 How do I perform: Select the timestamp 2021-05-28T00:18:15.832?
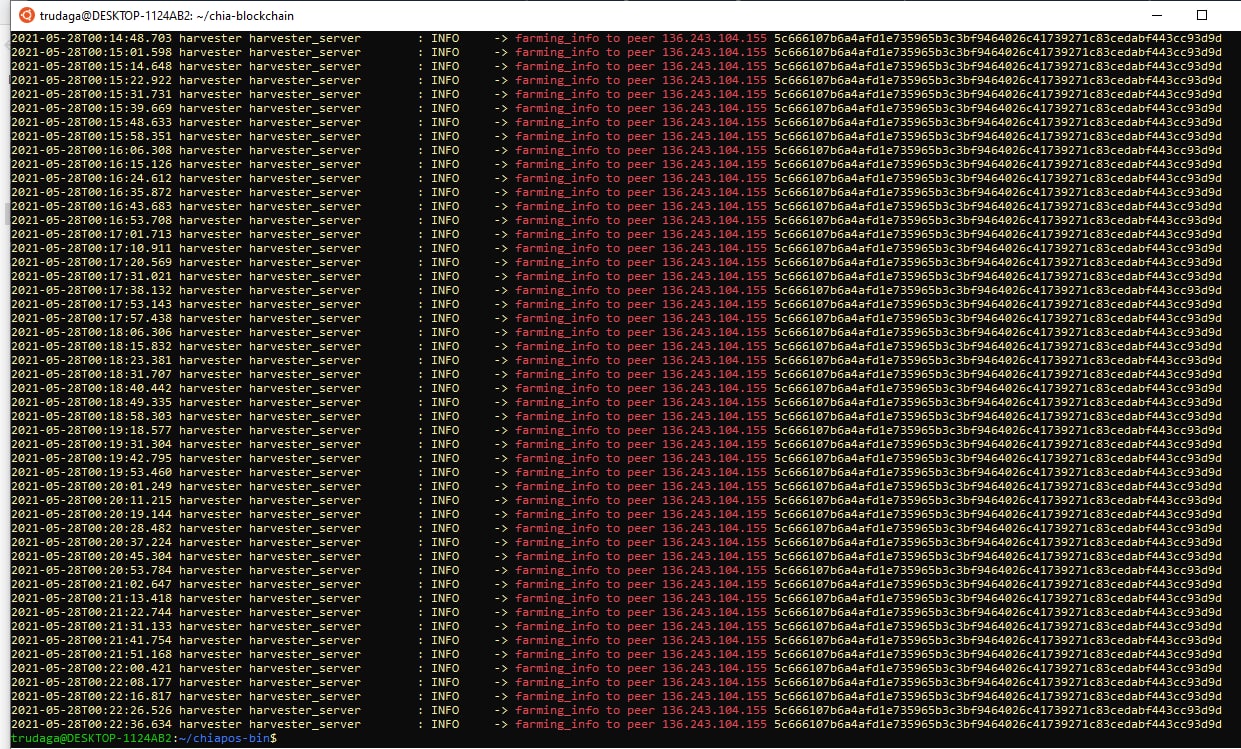(91, 346)
